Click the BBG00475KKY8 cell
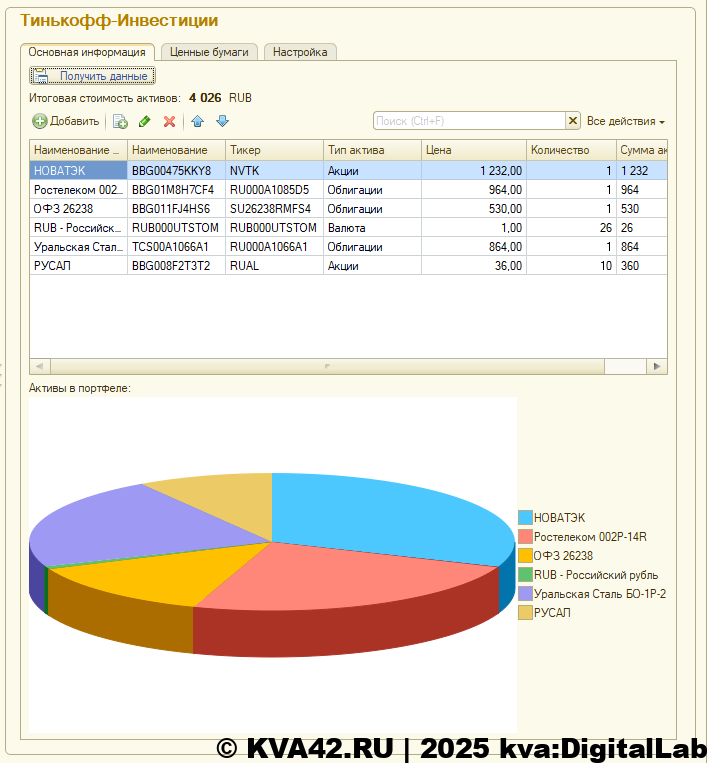 click(176, 171)
